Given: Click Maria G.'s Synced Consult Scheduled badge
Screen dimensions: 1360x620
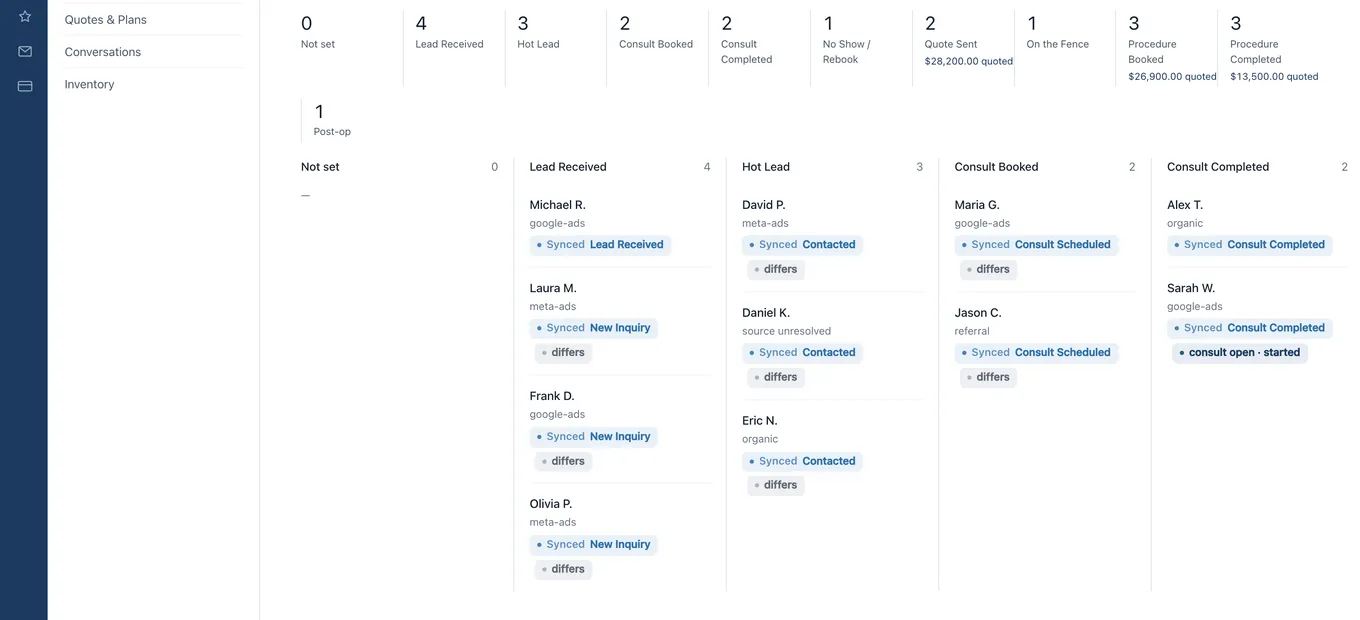Looking at the screenshot, I should pos(1036,244).
